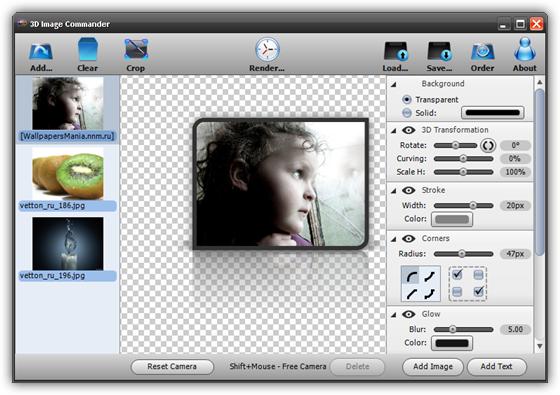Viewport: 560px width, 395px height.
Task: Click the Blur value 5.00
Action: pos(515,329)
